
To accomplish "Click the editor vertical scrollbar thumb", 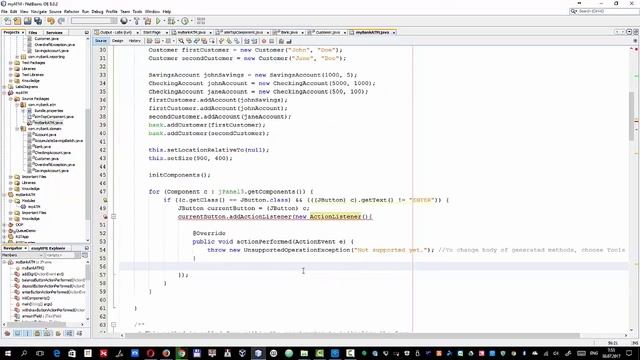I will point(632,116).
